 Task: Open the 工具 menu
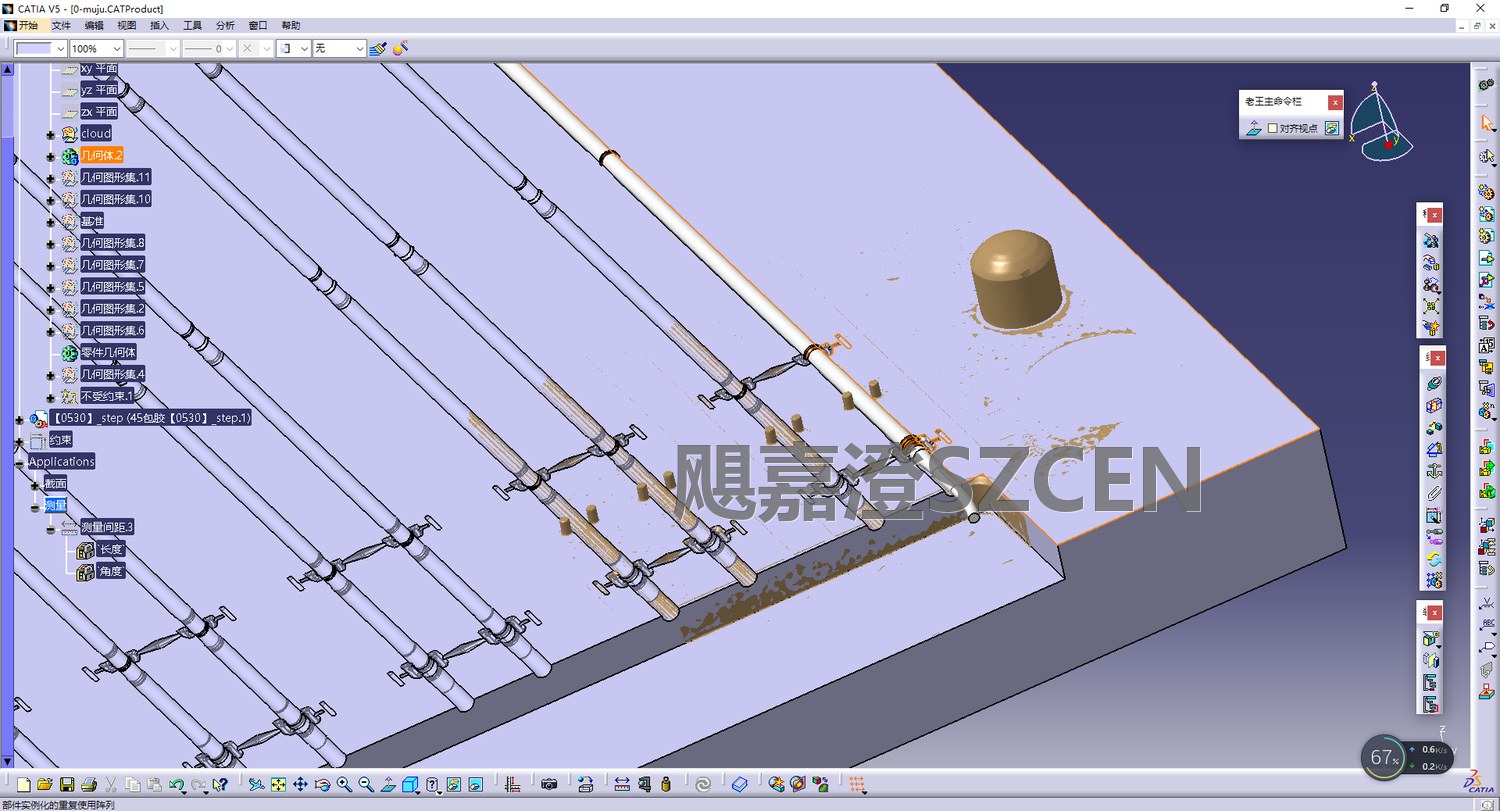click(x=192, y=25)
